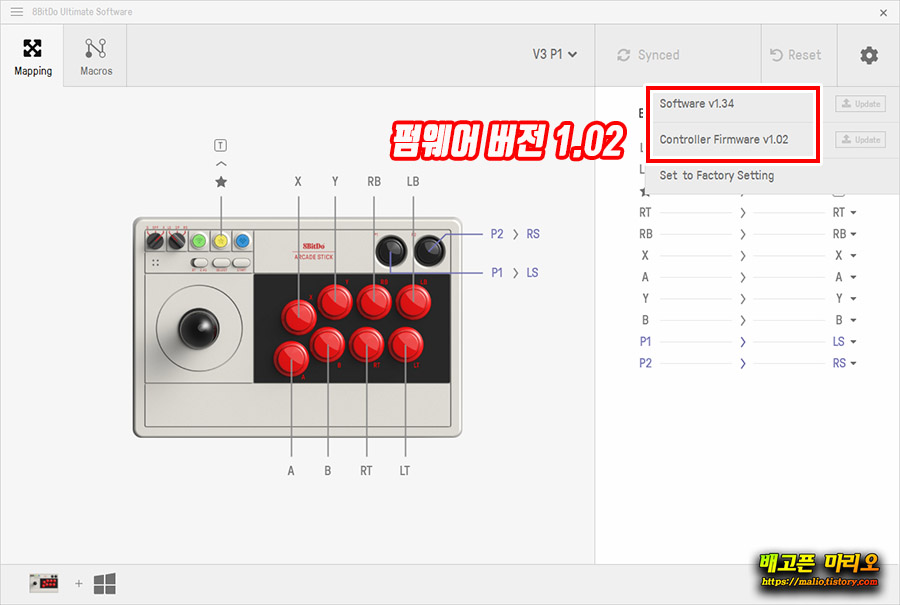Image resolution: width=900 pixels, height=605 pixels.
Task: Click the P2 round button on the arcade stick
Action: (429, 251)
